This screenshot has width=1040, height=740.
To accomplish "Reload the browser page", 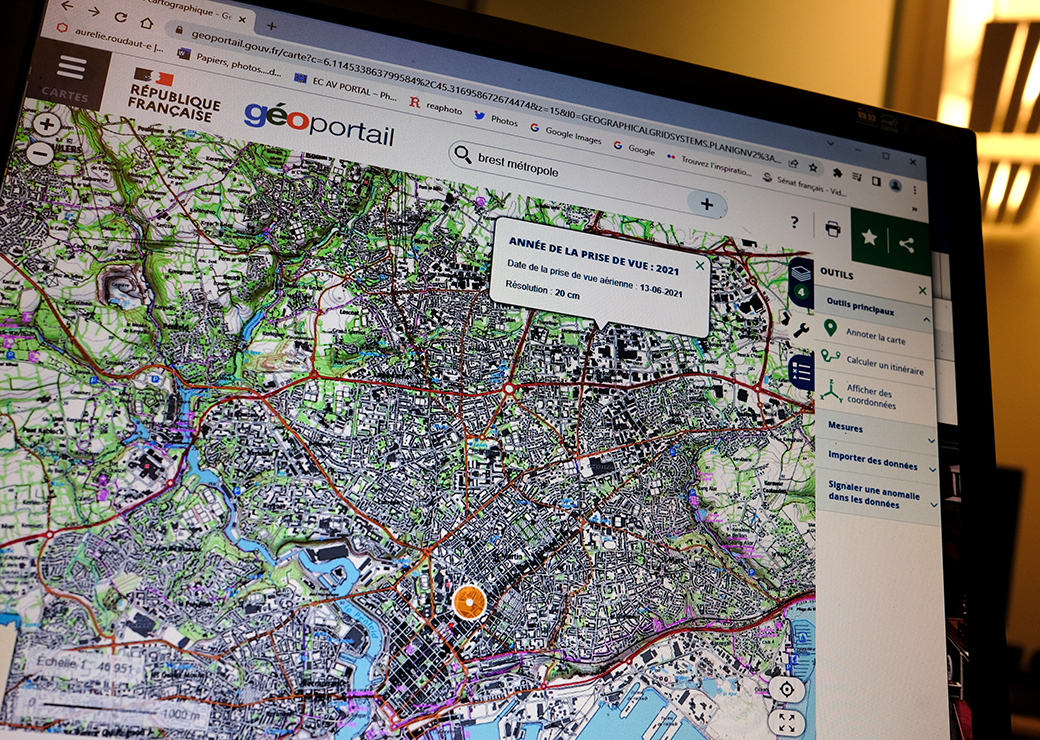I will 120,17.
